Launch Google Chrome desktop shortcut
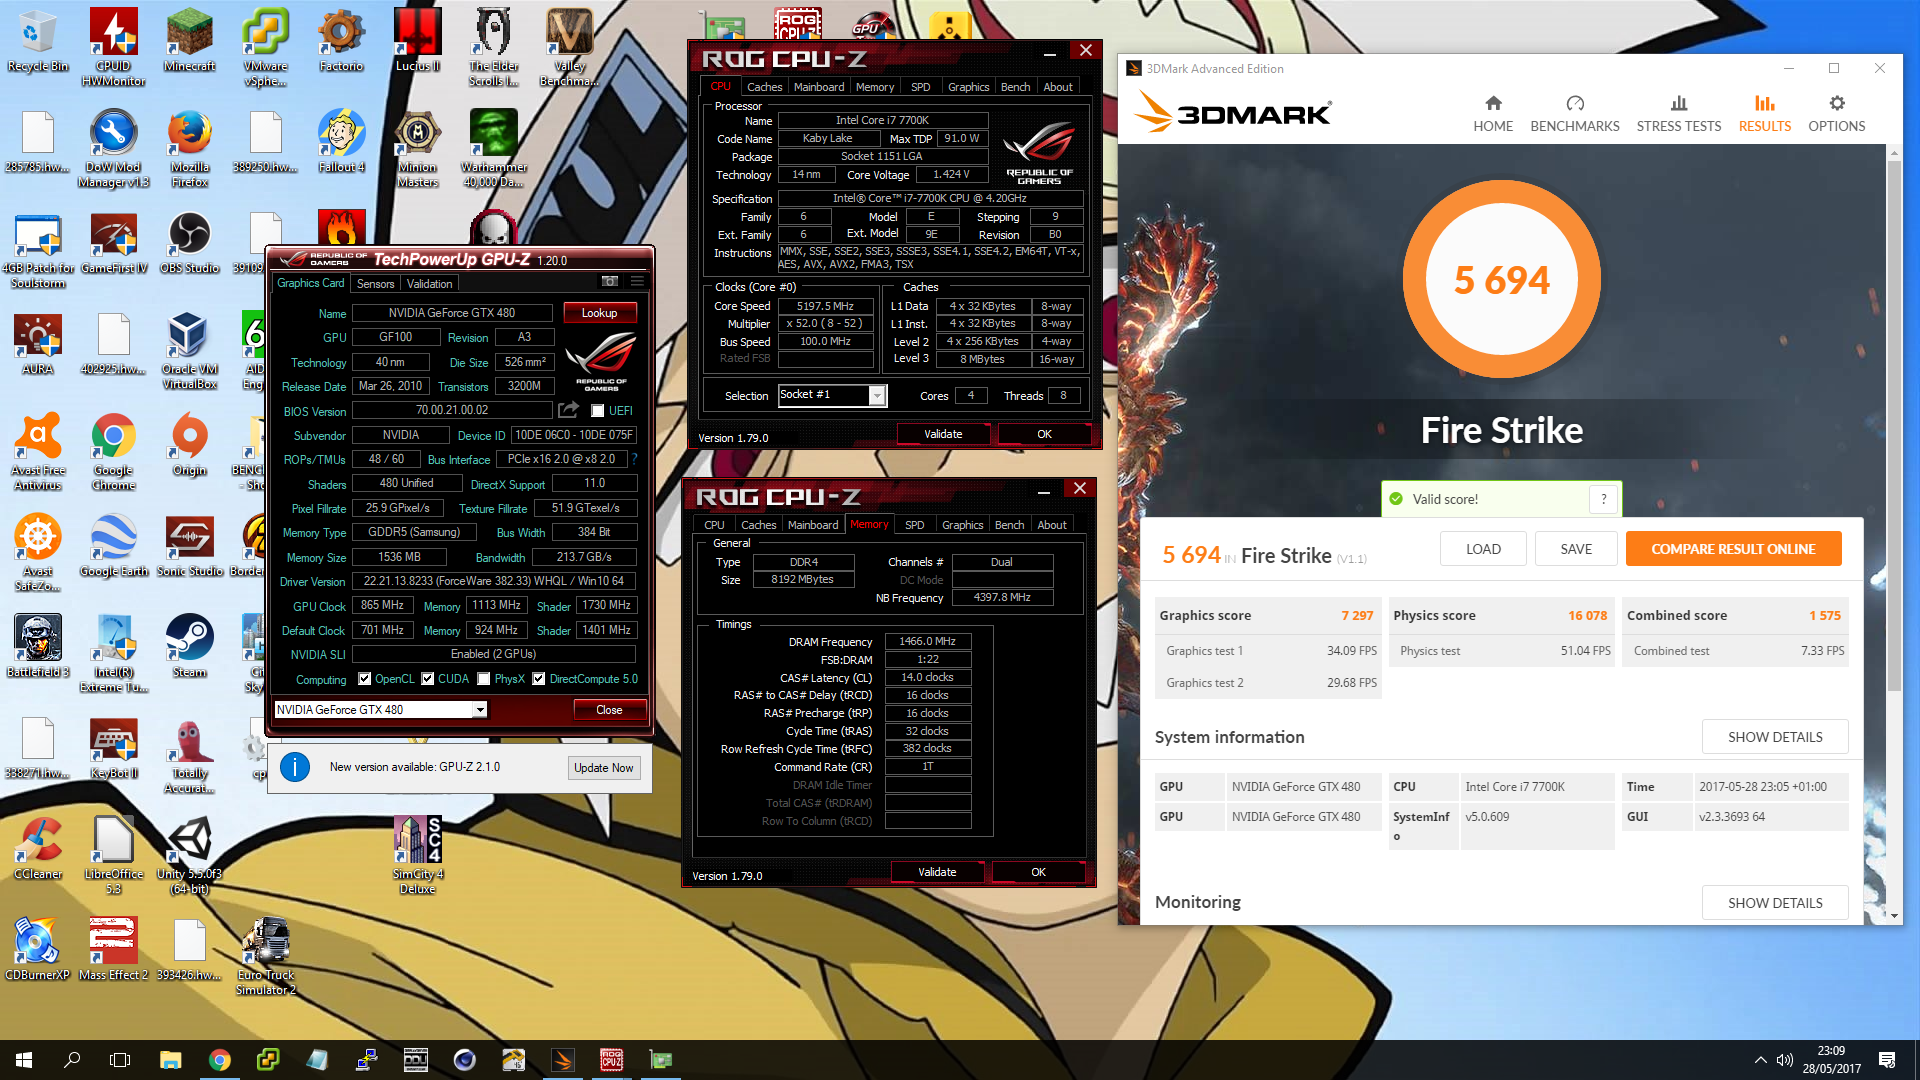1920x1080 pixels. [x=114, y=451]
